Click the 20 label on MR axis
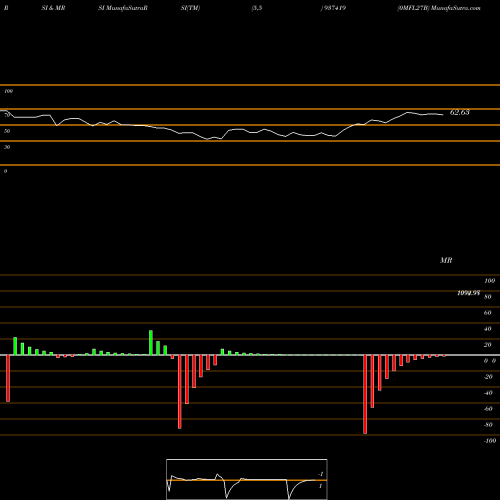The image size is (500, 500). [488, 345]
